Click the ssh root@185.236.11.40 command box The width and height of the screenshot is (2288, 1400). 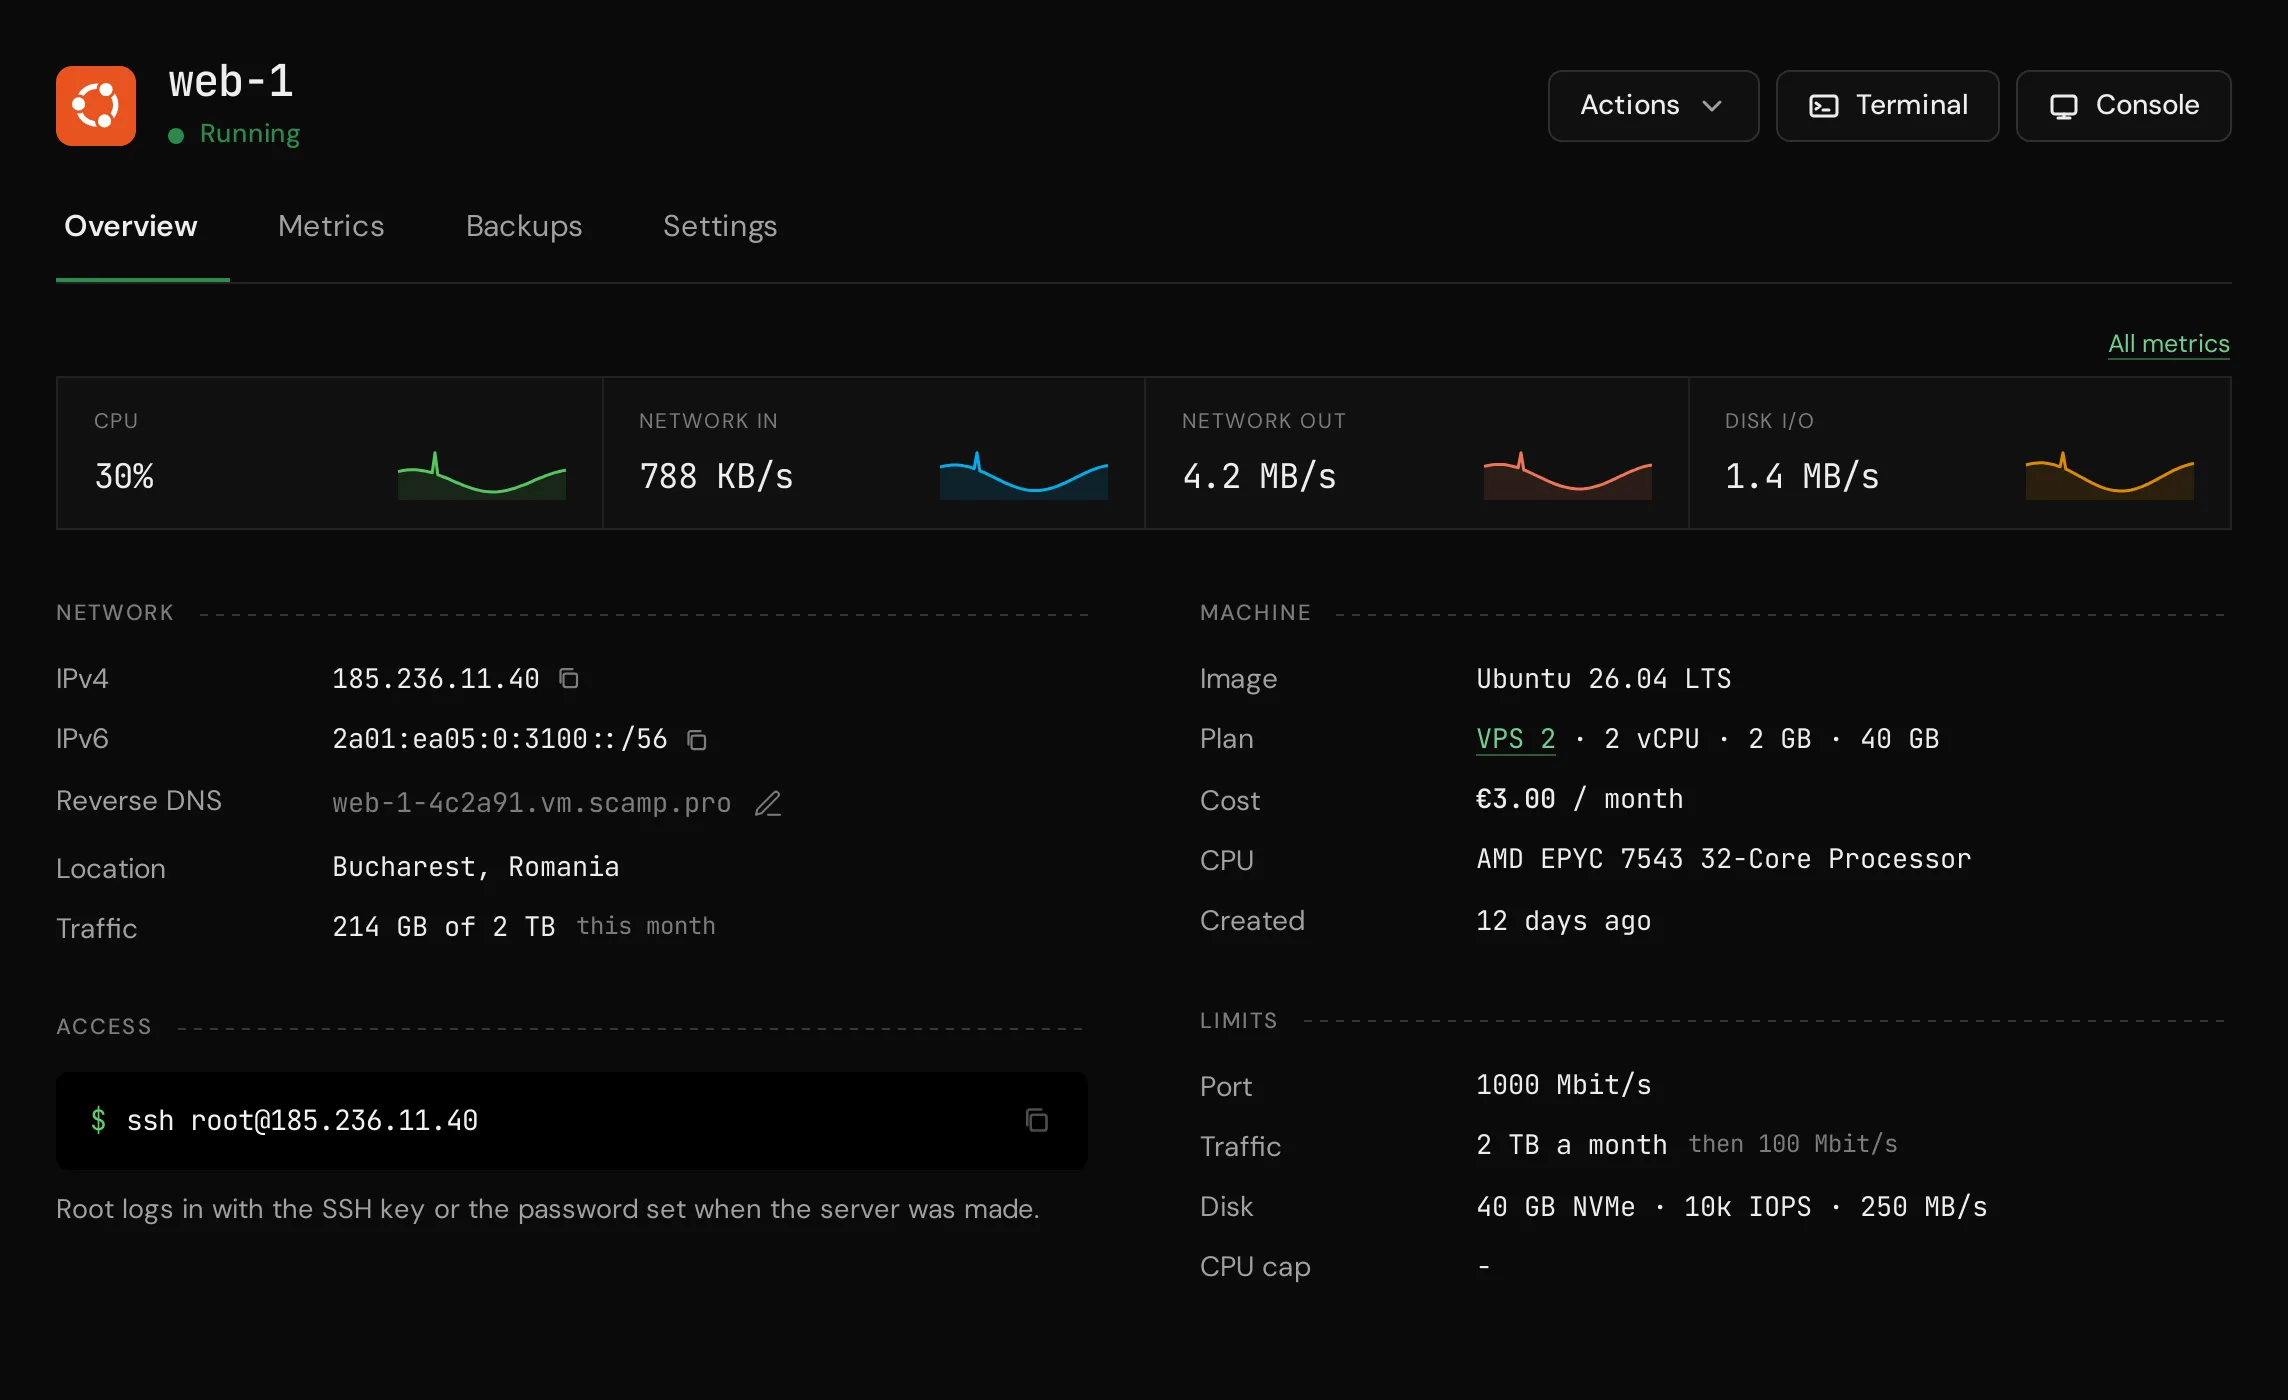pyautogui.click(x=572, y=1121)
